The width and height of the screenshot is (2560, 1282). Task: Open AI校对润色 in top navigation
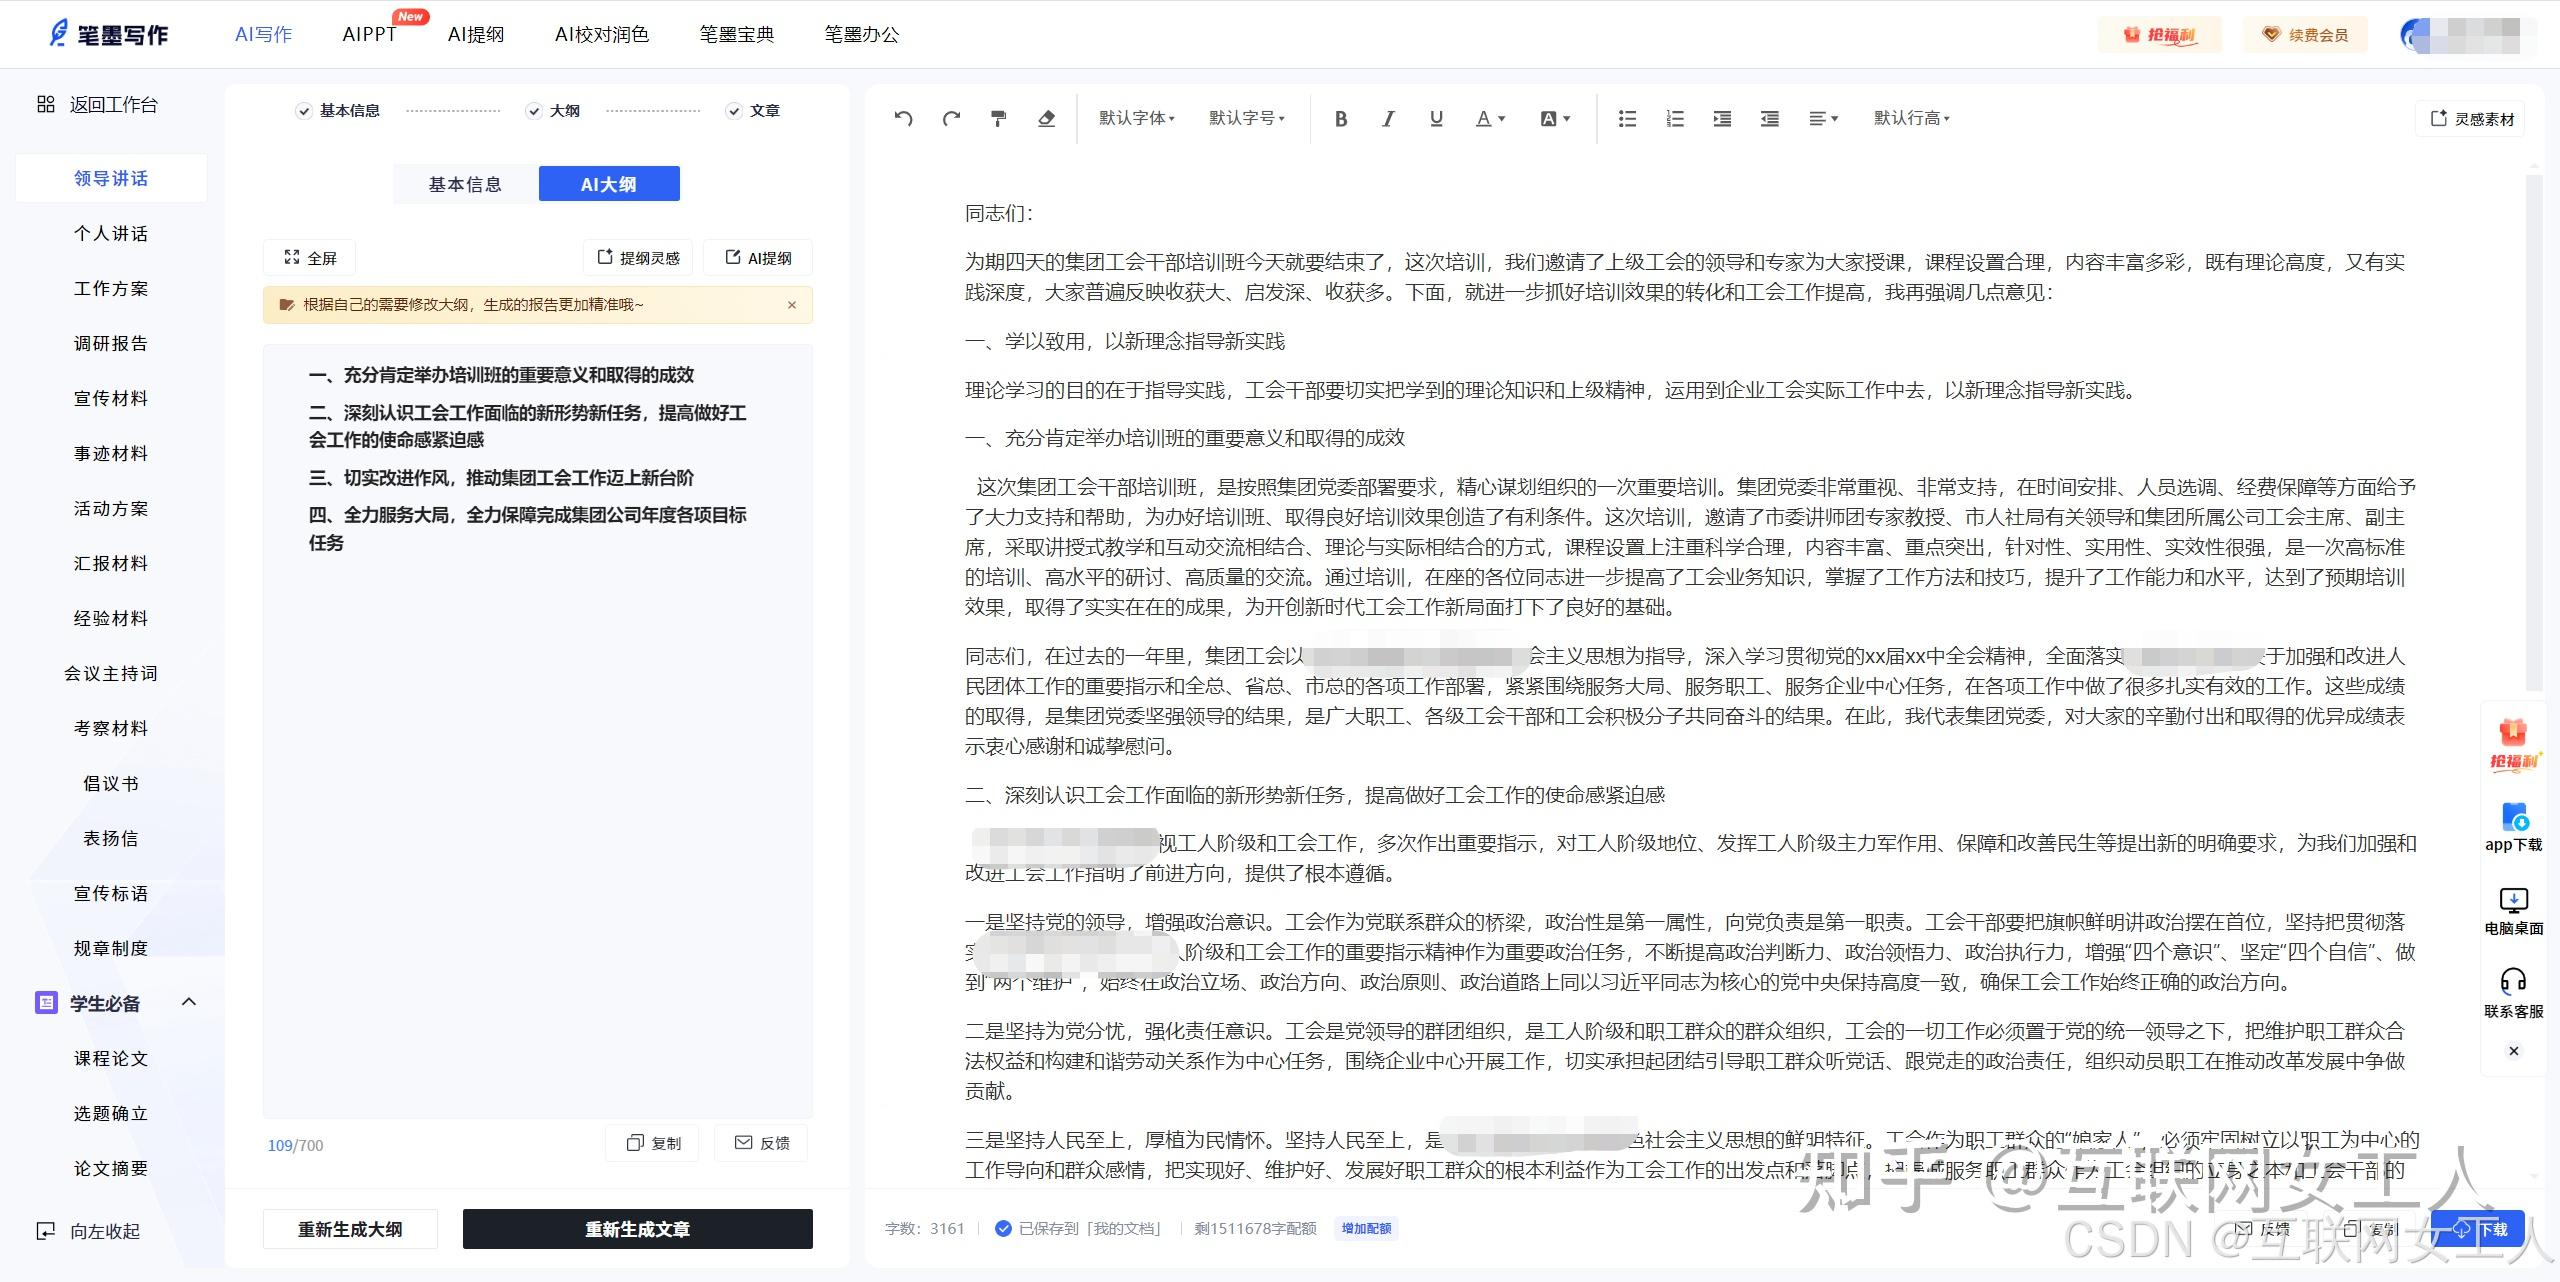tap(602, 34)
